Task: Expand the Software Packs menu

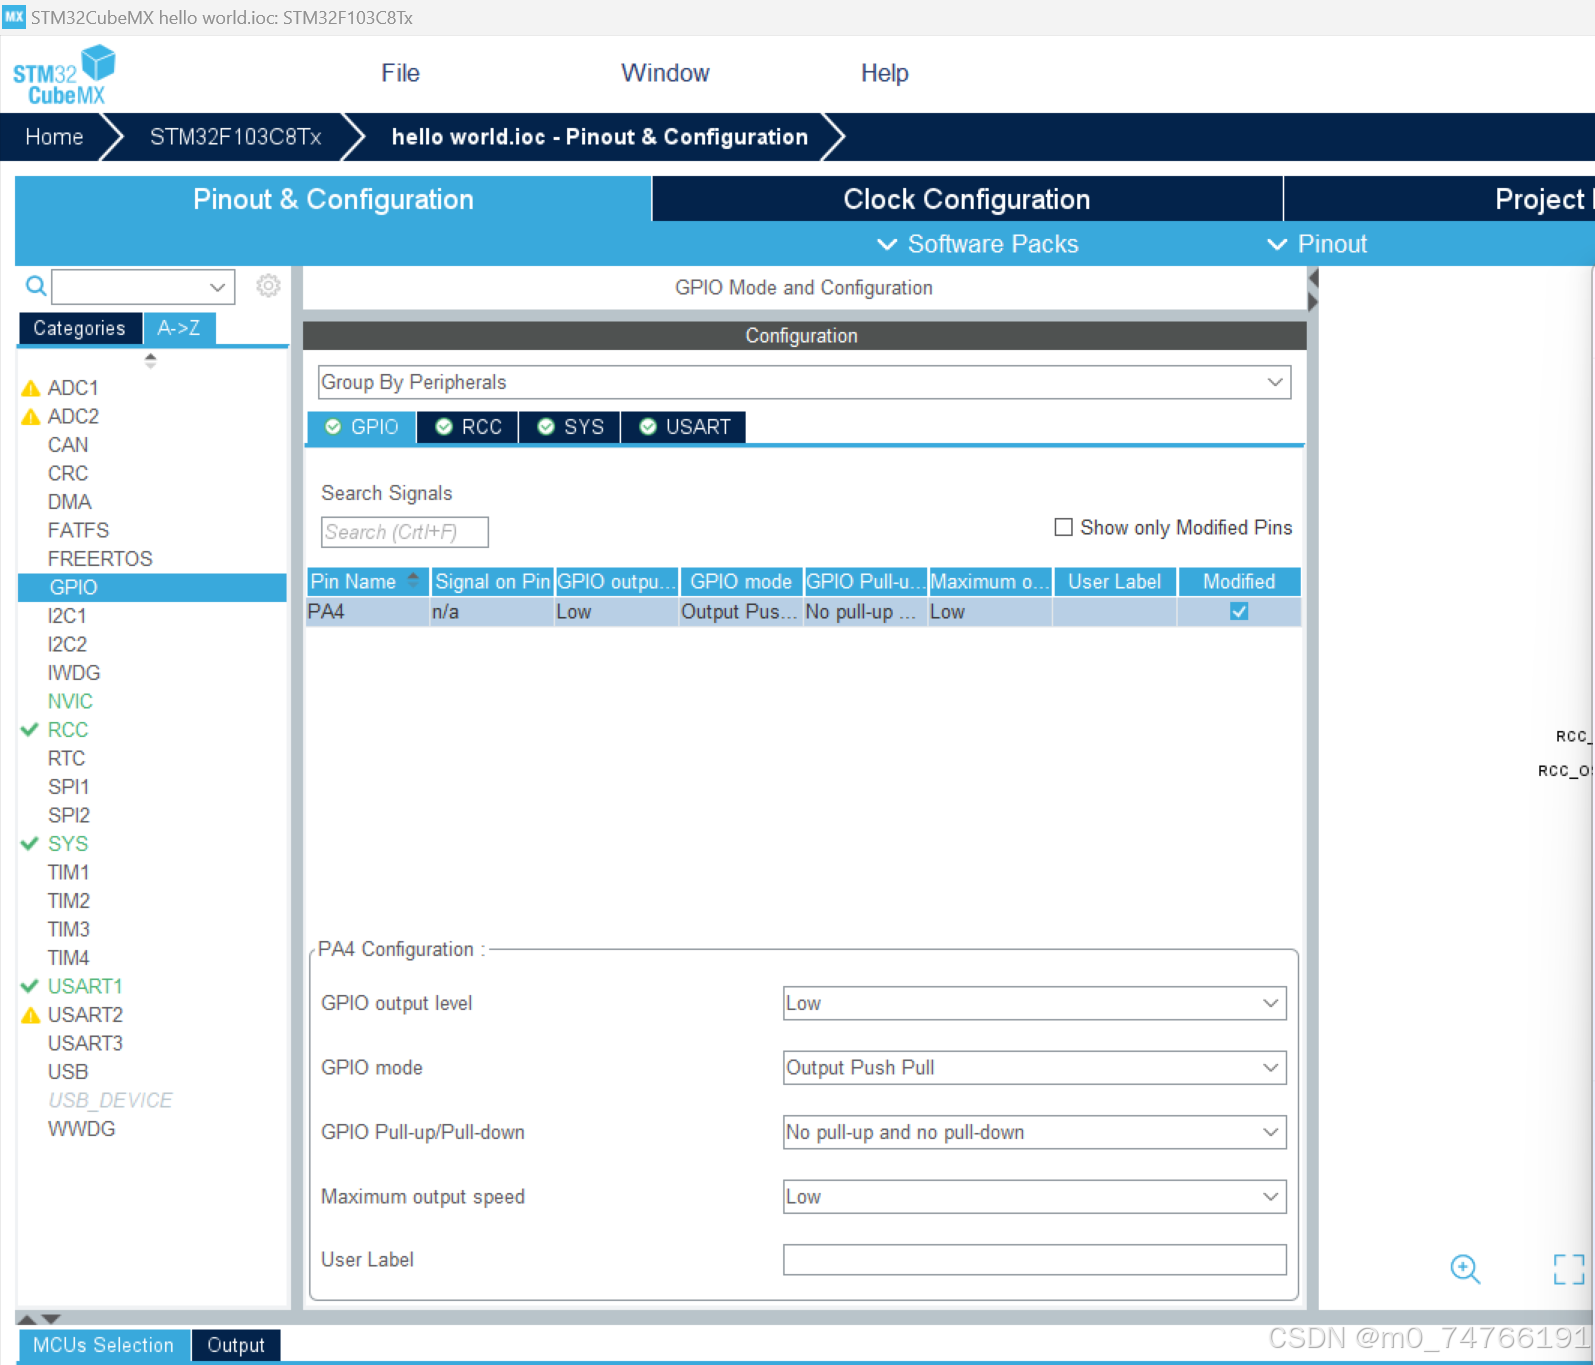Action: (977, 244)
